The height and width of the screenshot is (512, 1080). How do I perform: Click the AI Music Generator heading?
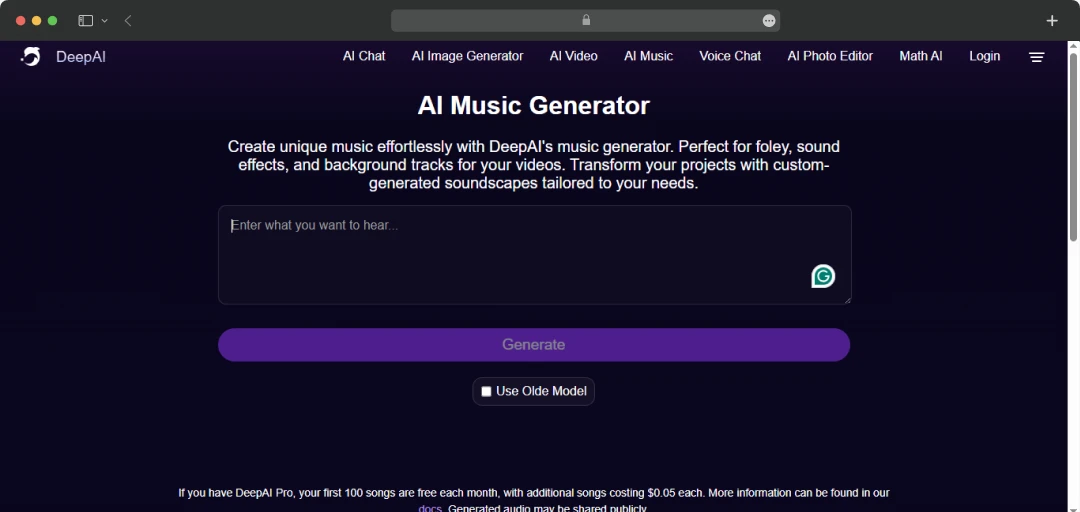tap(534, 106)
